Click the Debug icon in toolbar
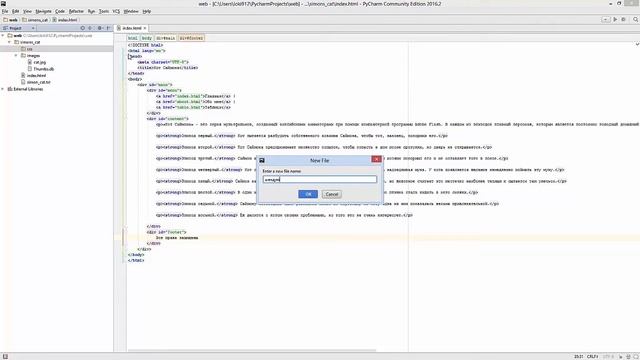This screenshot has width=640, height=360. pyautogui.click(x=623, y=20)
